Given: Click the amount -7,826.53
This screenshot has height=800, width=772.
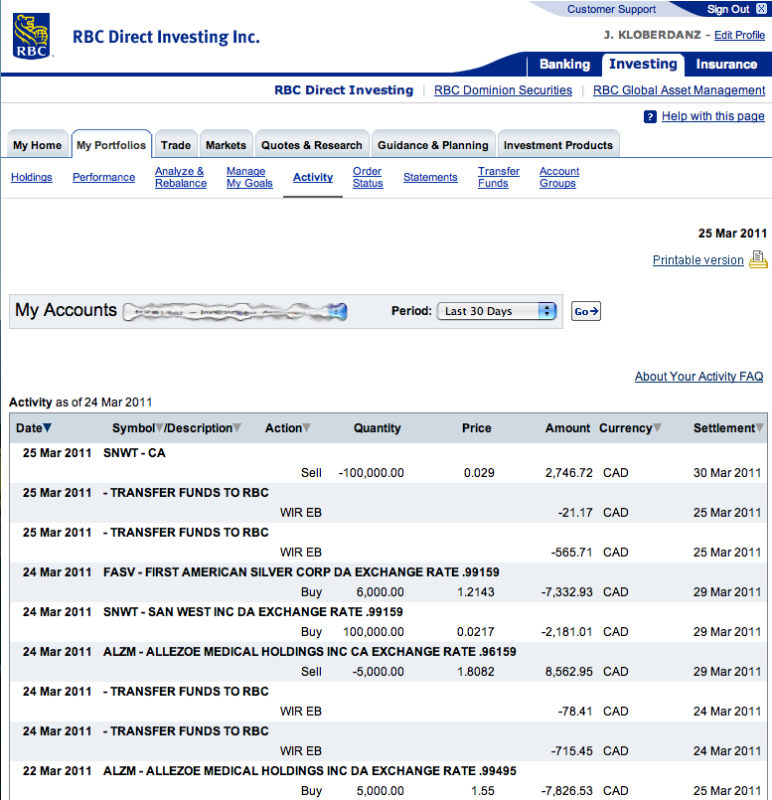Looking at the screenshot, I should (x=567, y=791).
